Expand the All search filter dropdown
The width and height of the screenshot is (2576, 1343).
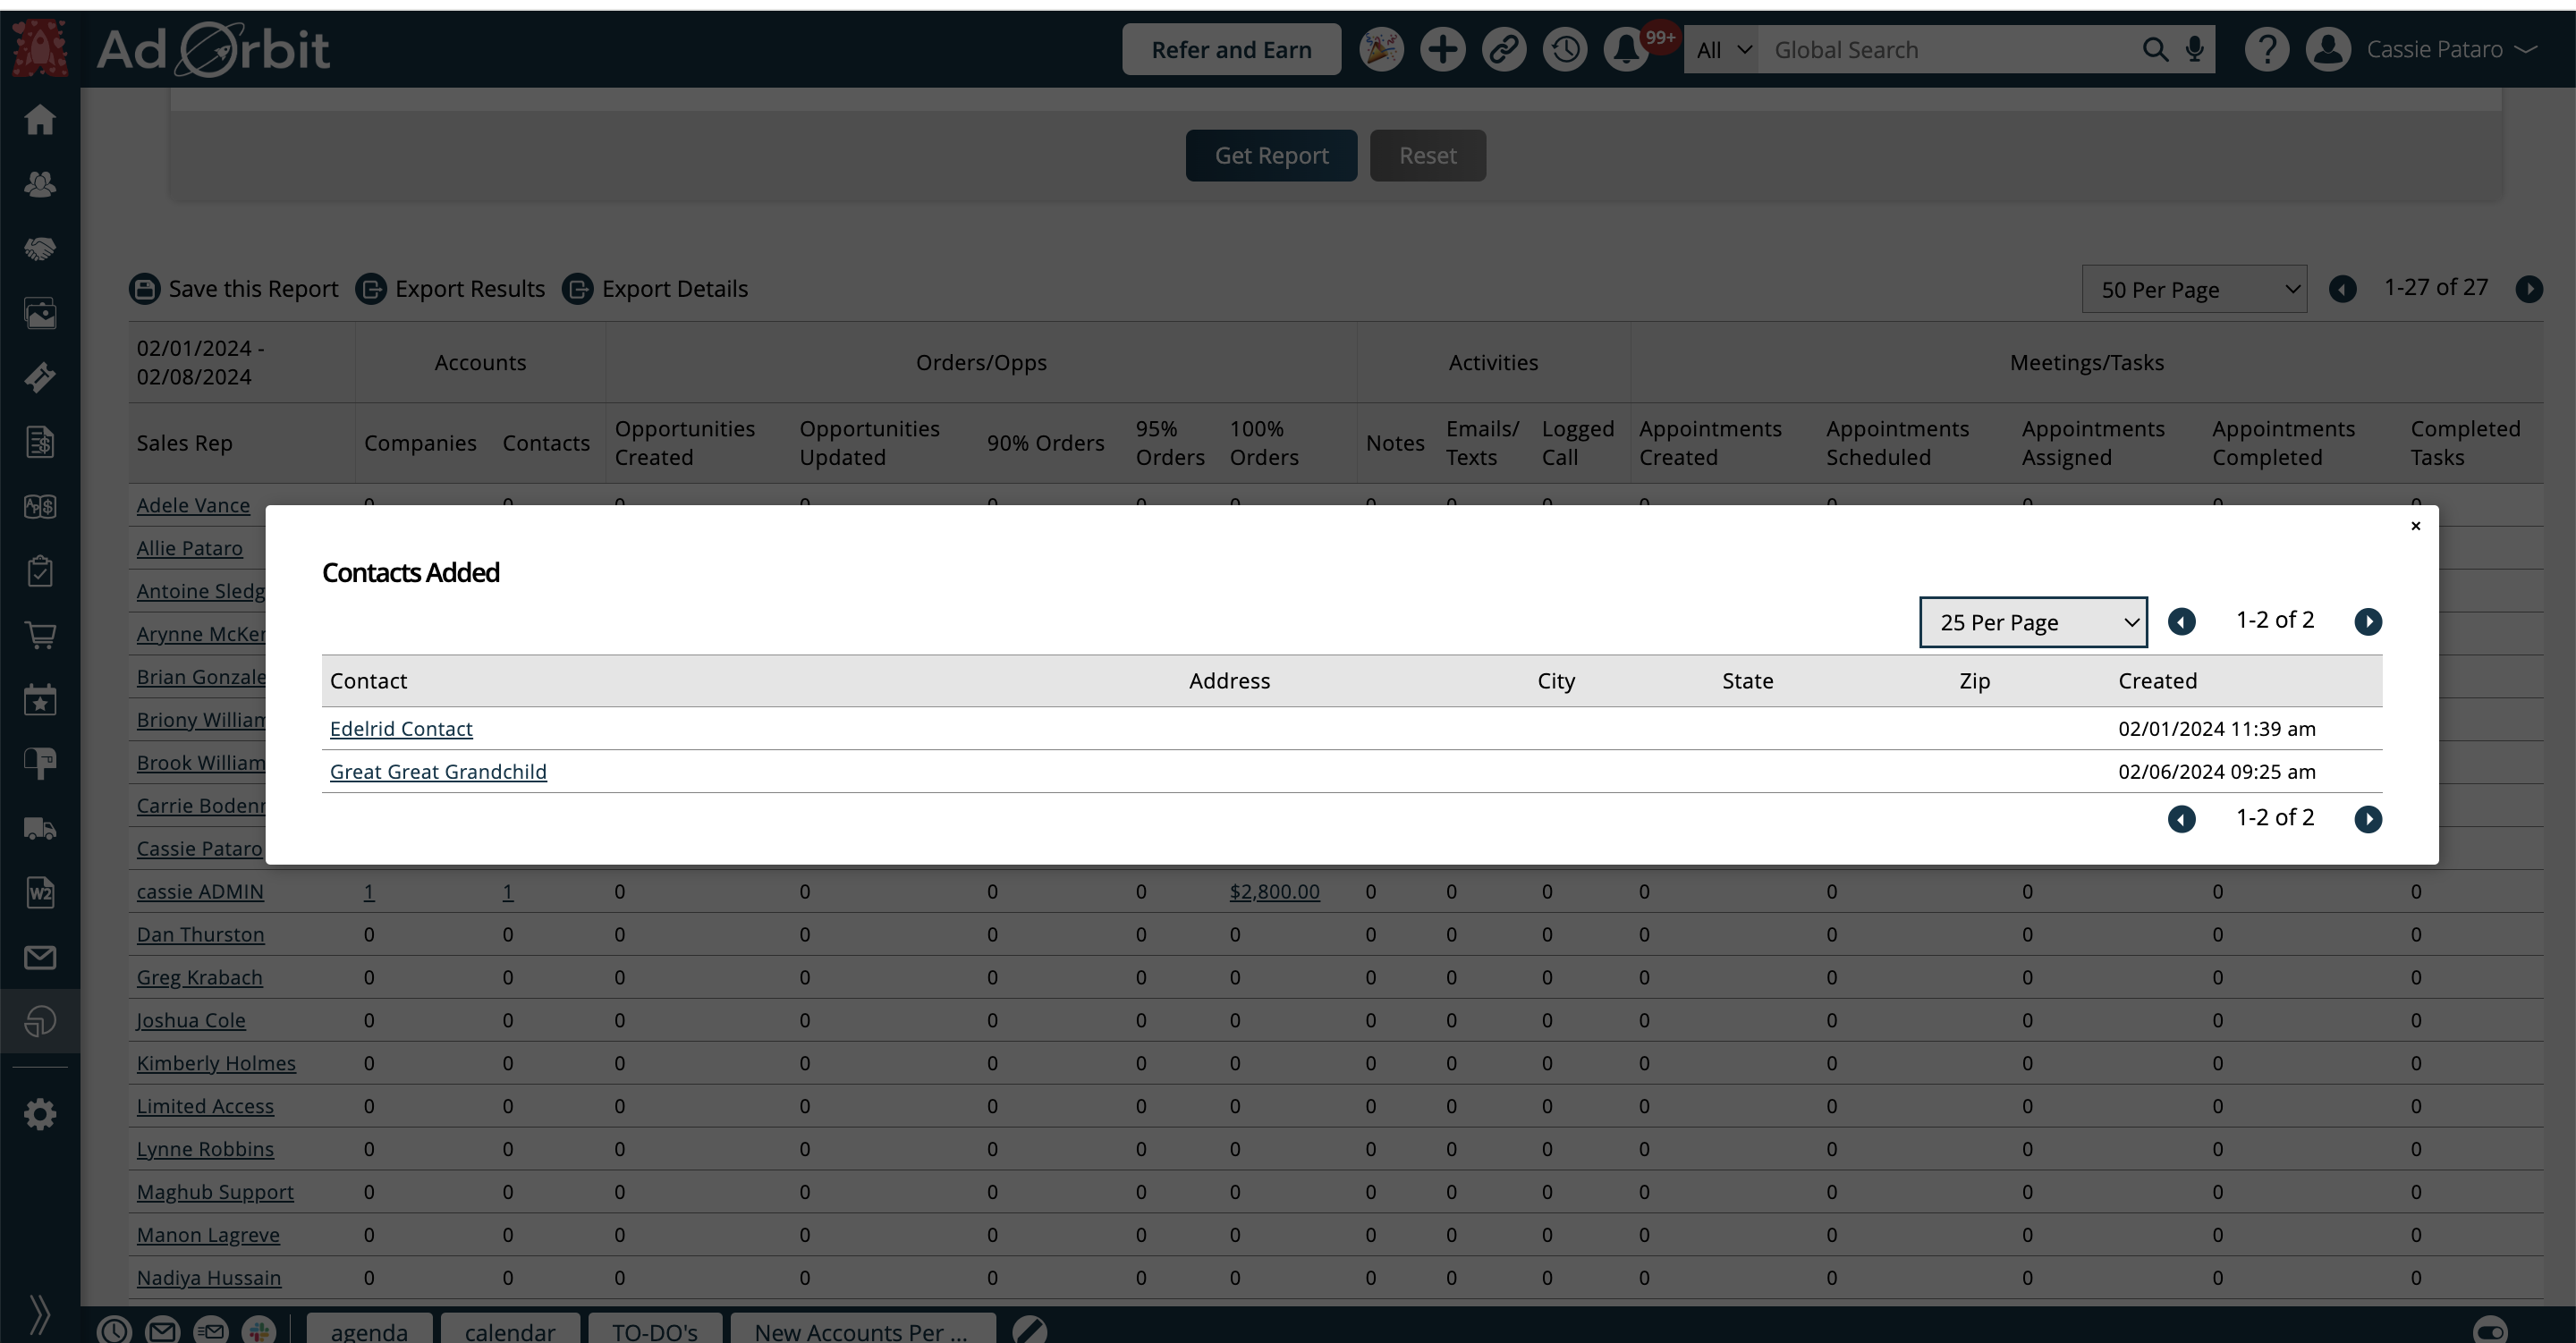tap(1722, 50)
